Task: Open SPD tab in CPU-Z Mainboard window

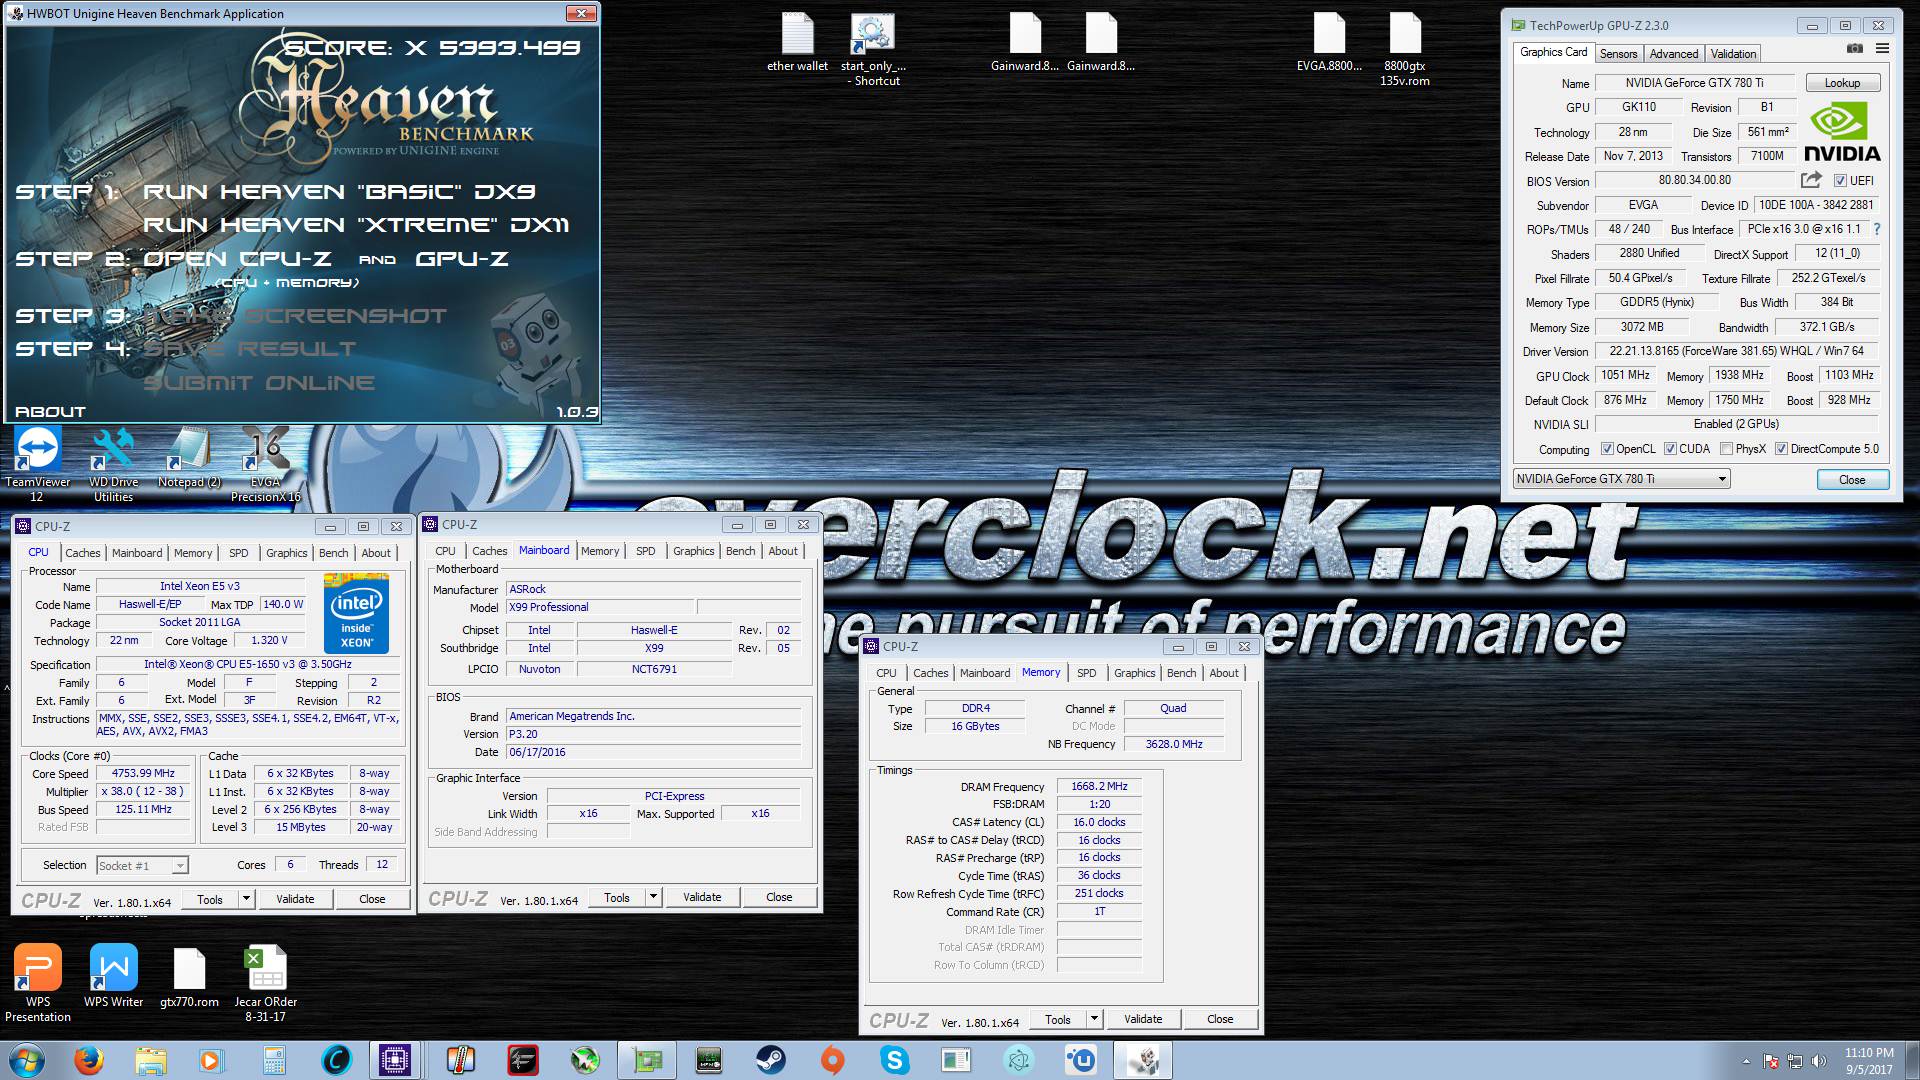Action: [x=646, y=551]
